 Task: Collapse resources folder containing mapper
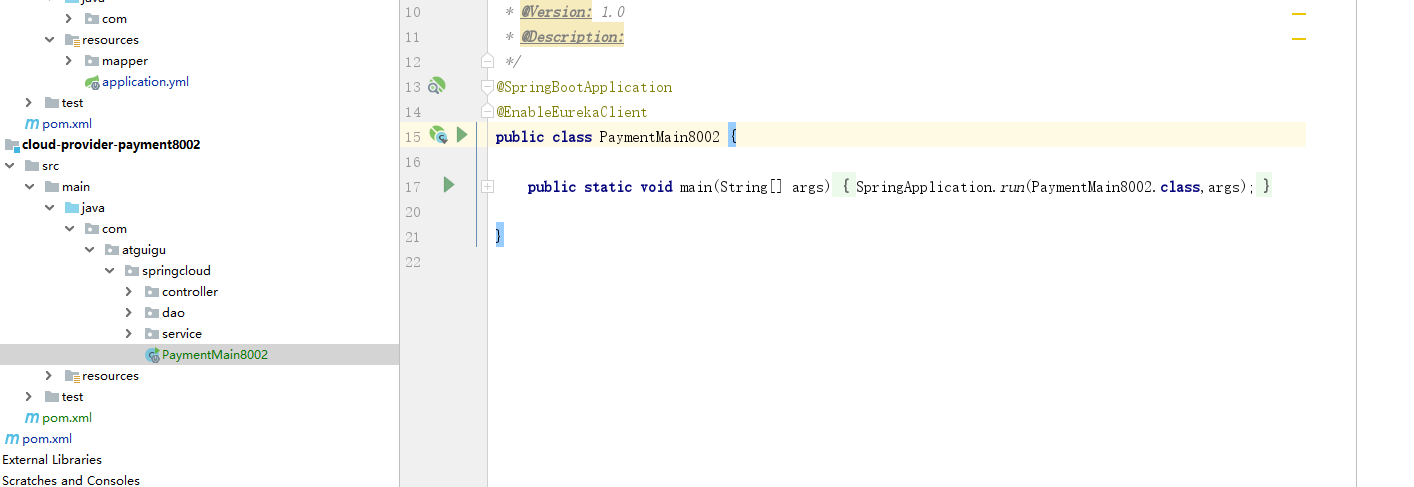[x=49, y=39]
